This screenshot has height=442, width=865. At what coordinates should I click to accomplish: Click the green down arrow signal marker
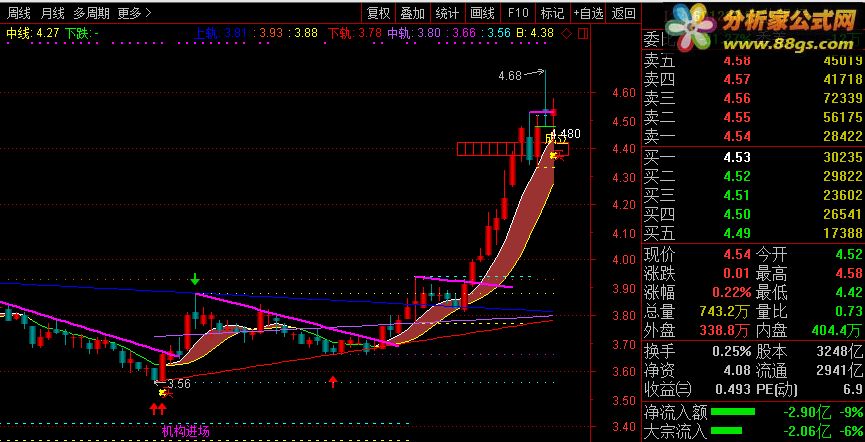click(x=195, y=279)
